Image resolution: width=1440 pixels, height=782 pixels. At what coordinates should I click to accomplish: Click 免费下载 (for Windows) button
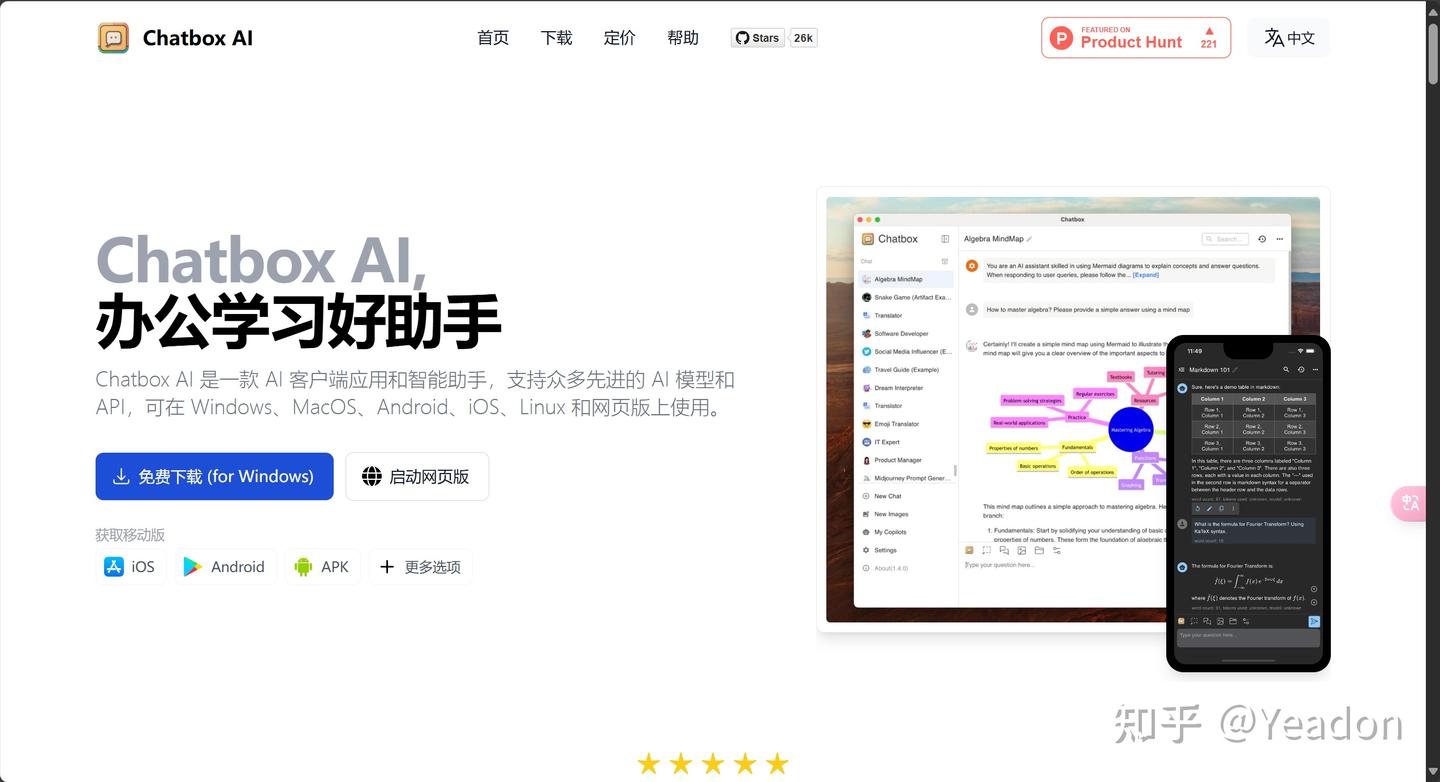tap(214, 476)
